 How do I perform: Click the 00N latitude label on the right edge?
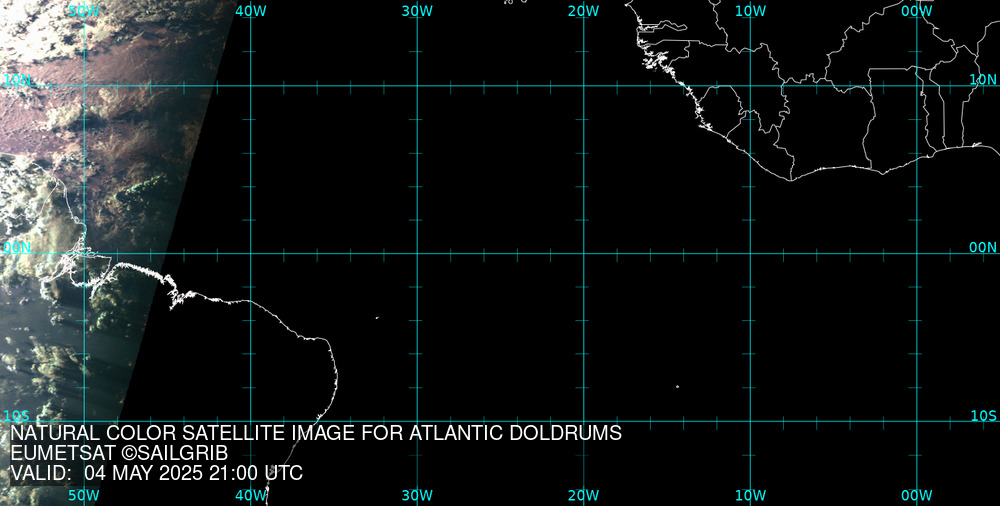[x=983, y=248]
